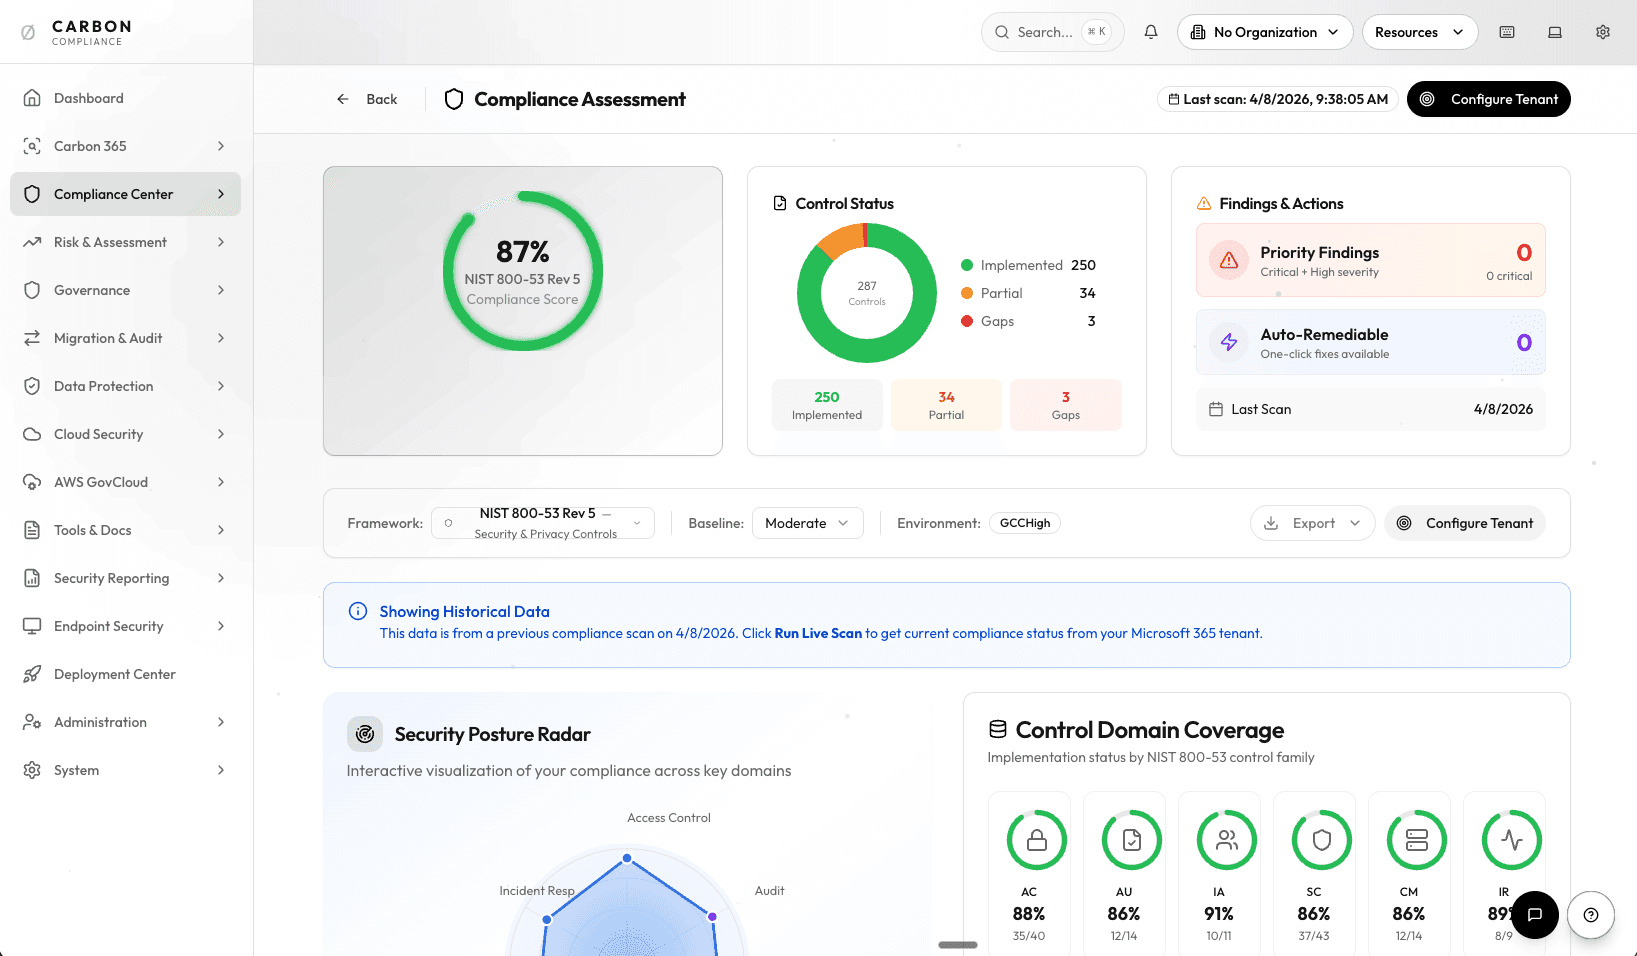This screenshot has width=1637, height=956.
Task: Select Compliance Center in sidebar
Action: pyautogui.click(x=125, y=194)
